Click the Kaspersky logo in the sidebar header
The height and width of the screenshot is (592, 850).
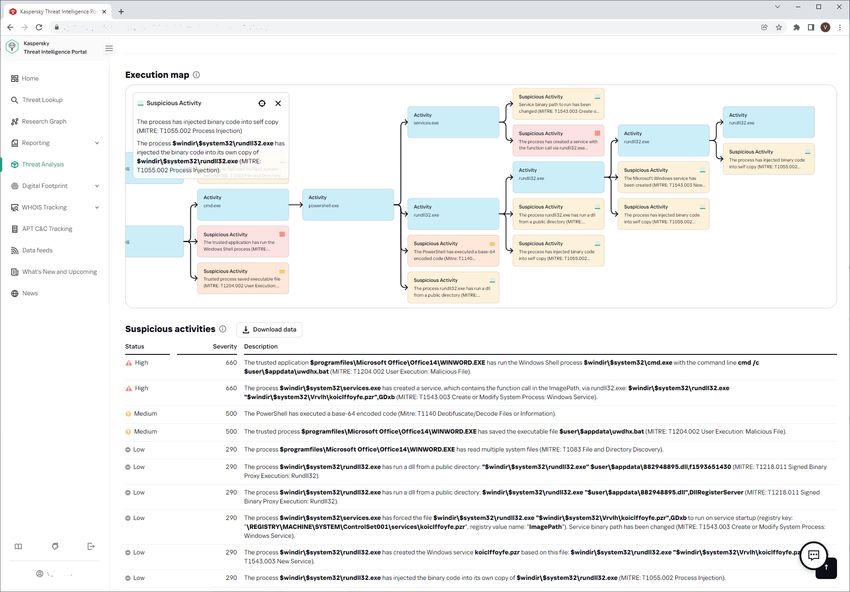coord(12,47)
